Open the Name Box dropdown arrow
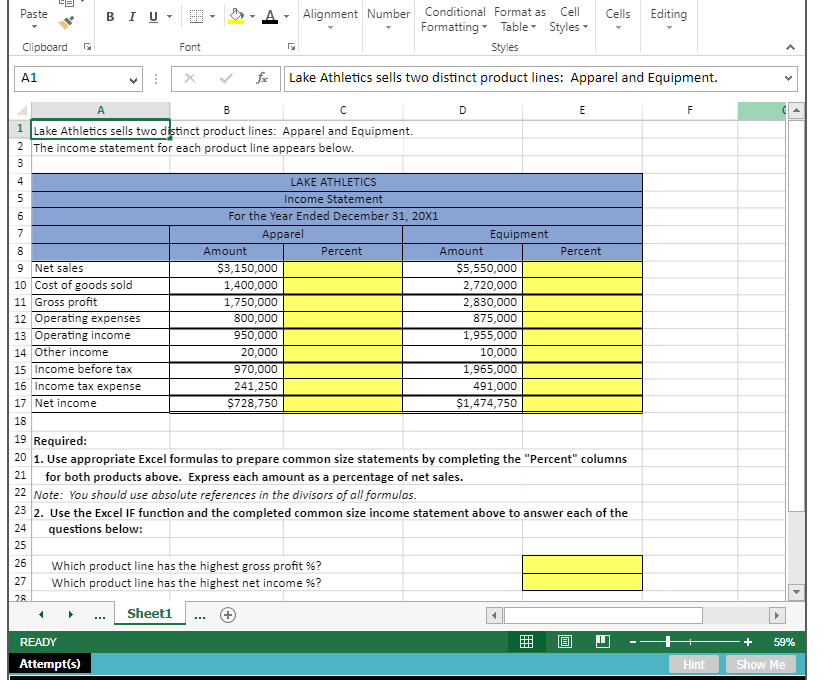This screenshot has height=680, width=825. (x=134, y=80)
